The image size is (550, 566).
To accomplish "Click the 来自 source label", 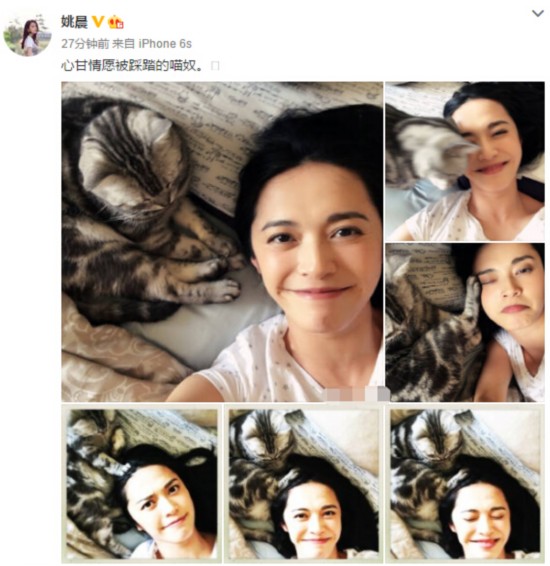I will (x=123, y=44).
